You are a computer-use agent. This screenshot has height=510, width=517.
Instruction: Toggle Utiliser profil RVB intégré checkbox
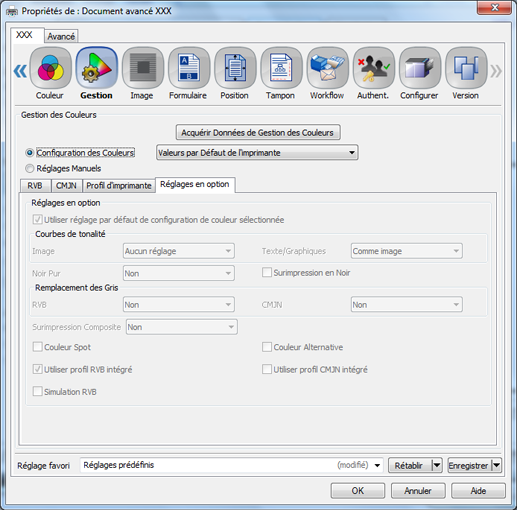[37, 369]
